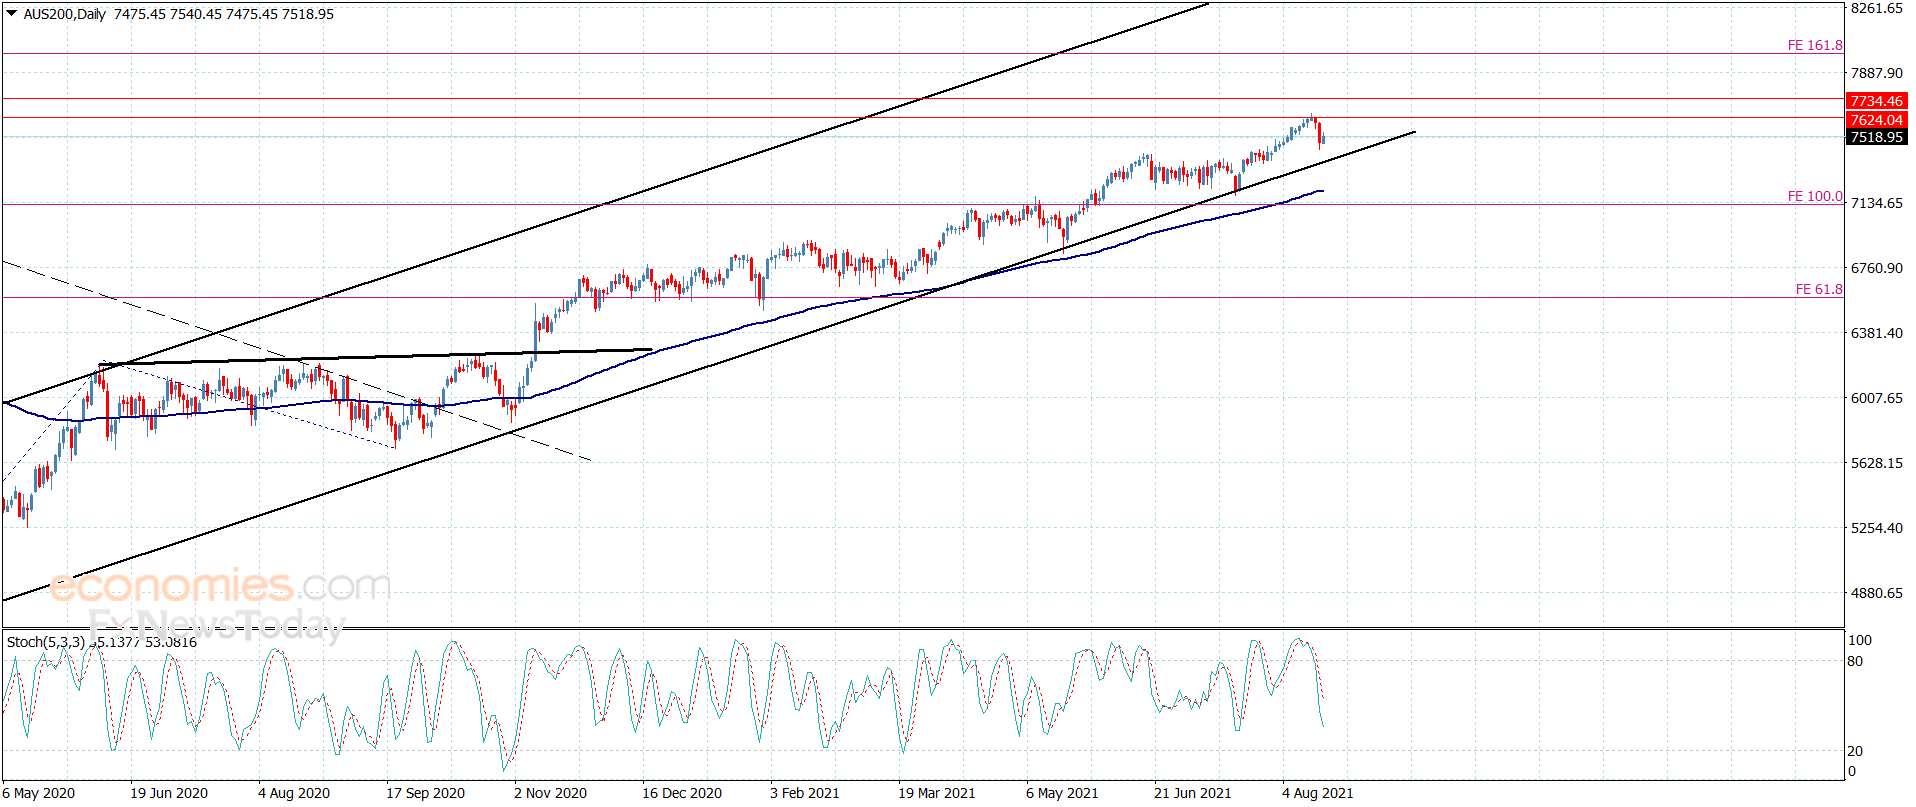Click the 4 Aug 2021 date label
Viewport: 1916px width, 807px height.
tap(1318, 793)
